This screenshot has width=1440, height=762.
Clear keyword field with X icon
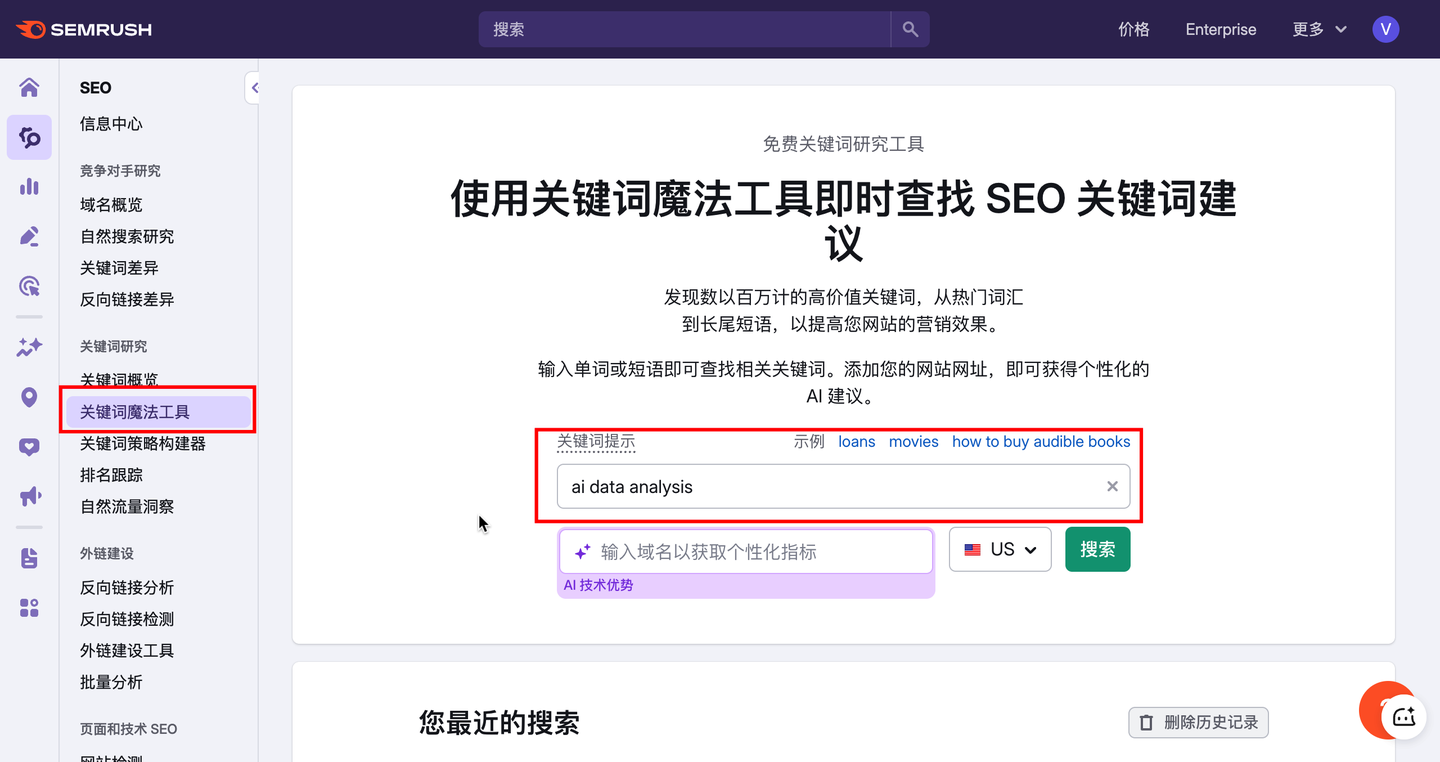click(1112, 486)
